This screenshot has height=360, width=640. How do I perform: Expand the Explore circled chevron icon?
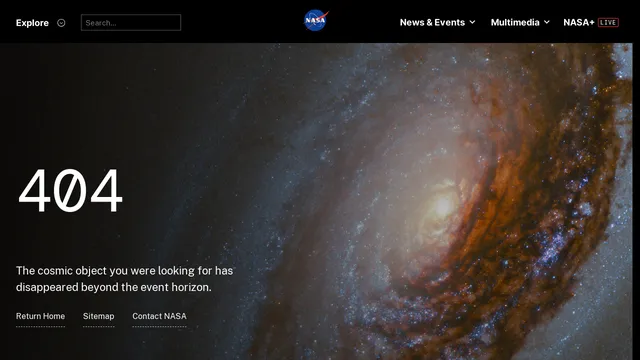point(61,23)
